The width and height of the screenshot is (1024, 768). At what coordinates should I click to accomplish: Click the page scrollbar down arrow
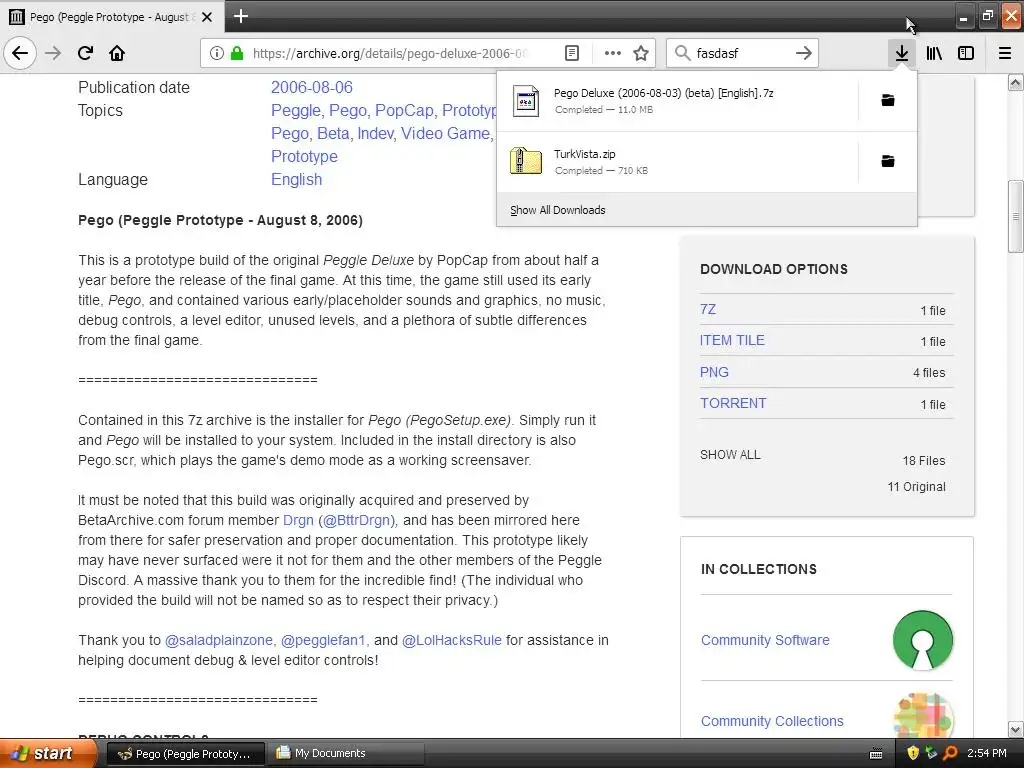click(x=1016, y=729)
